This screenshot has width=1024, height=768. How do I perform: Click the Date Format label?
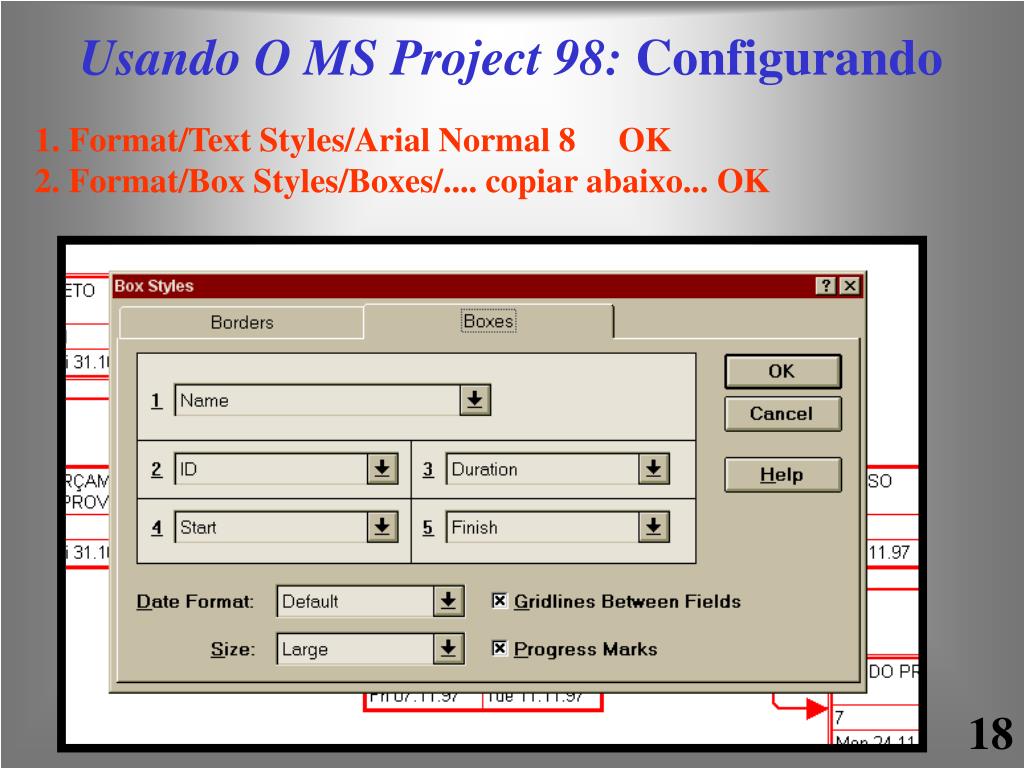click(x=195, y=601)
